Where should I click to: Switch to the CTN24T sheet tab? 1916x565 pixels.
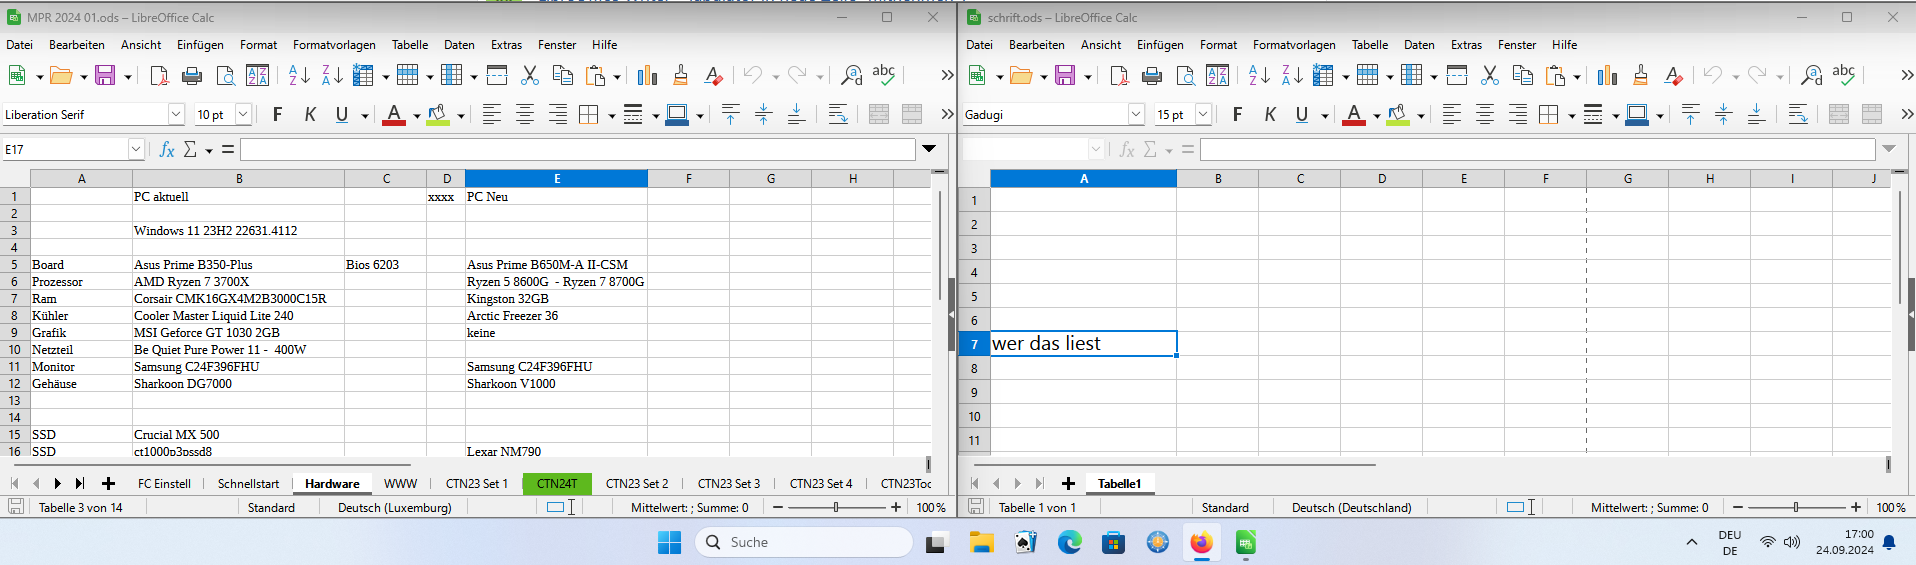(x=557, y=483)
